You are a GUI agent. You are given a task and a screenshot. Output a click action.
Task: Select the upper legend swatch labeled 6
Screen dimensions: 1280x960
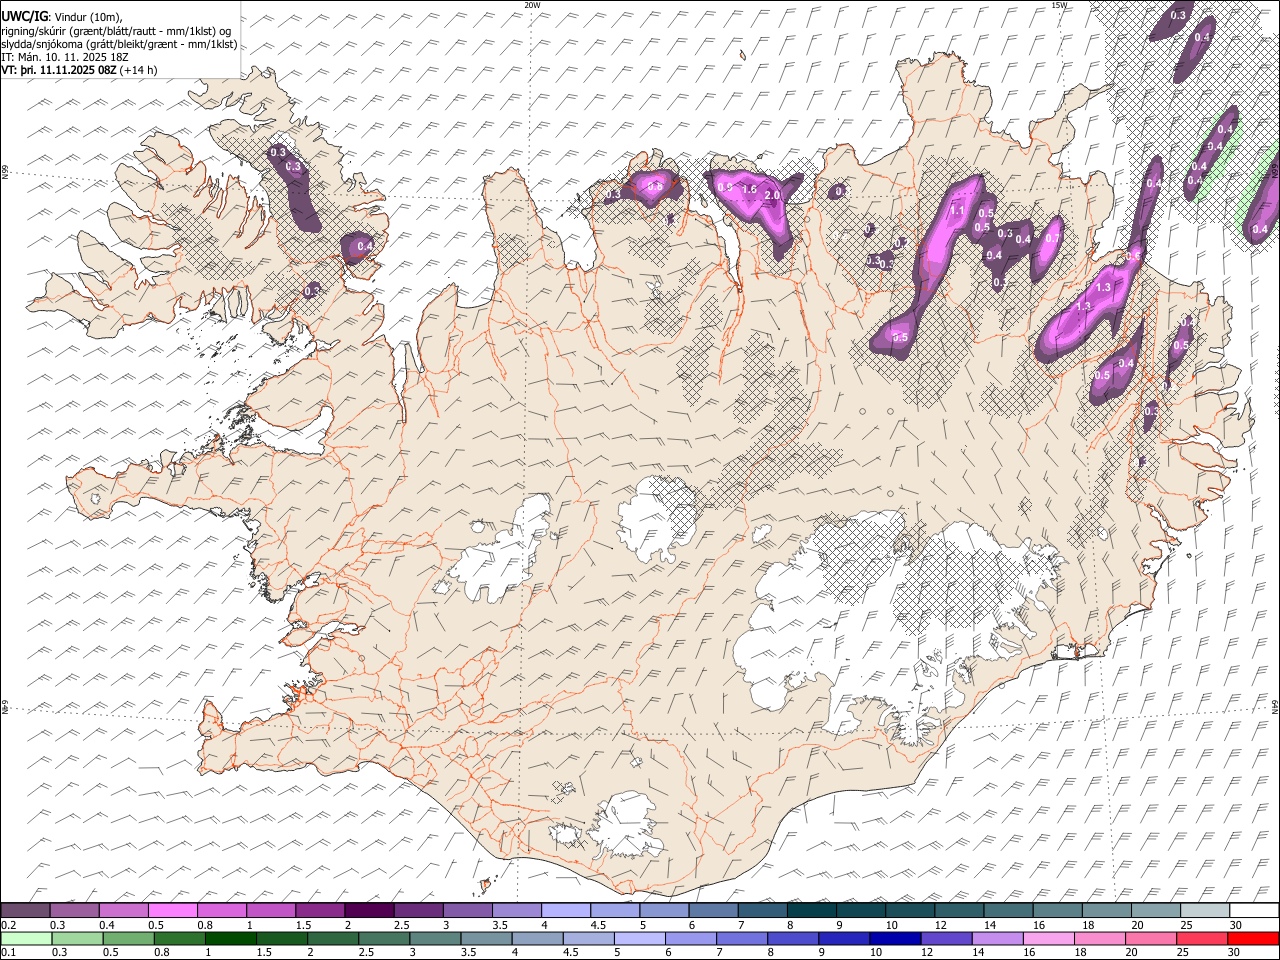pos(714,911)
